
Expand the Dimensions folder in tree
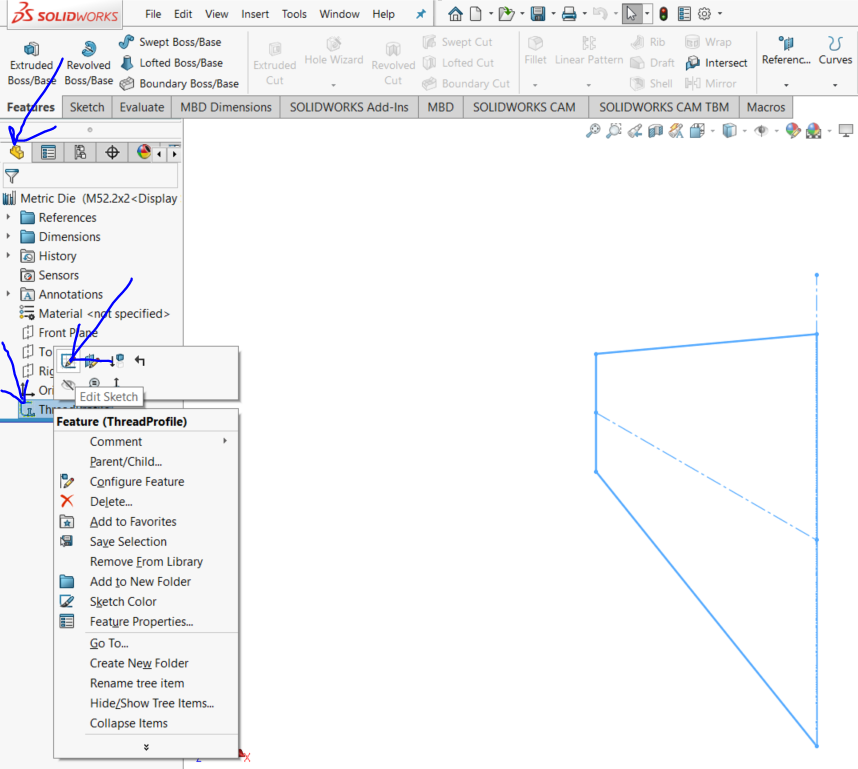point(8,236)
